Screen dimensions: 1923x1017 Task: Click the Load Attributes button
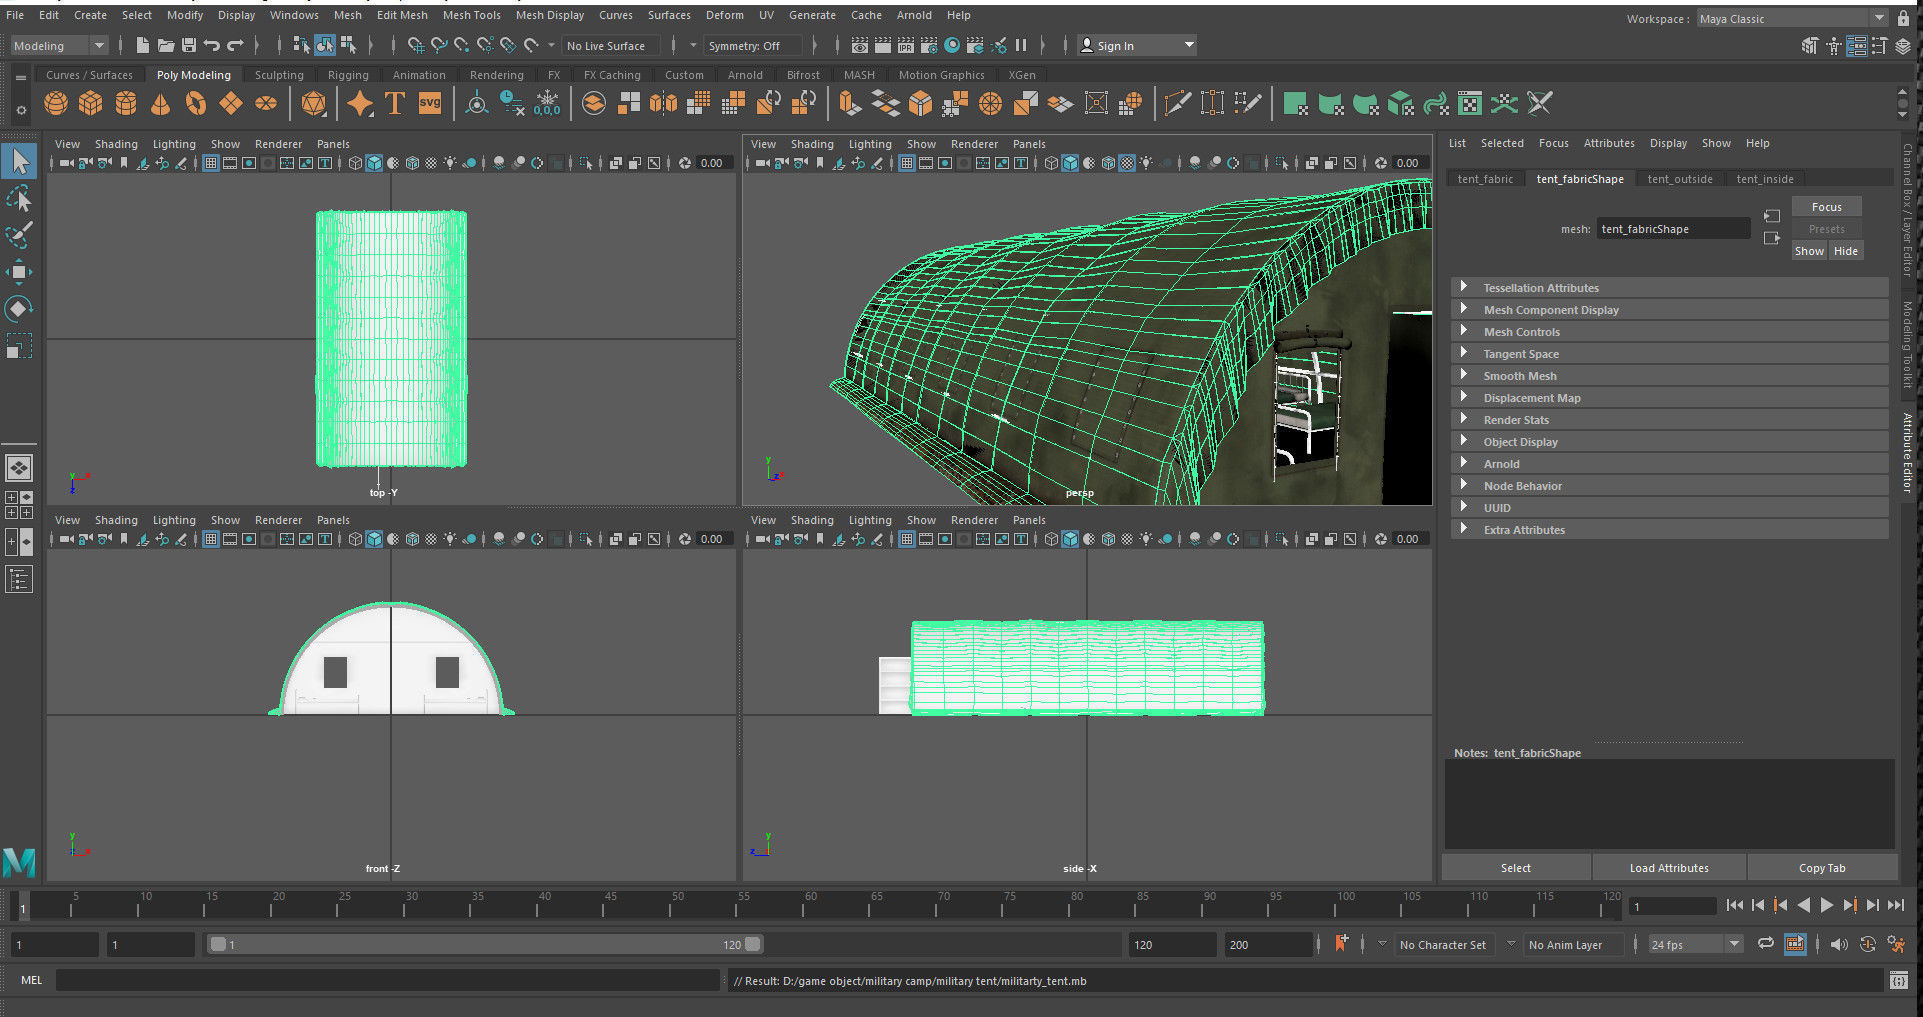1668,868
